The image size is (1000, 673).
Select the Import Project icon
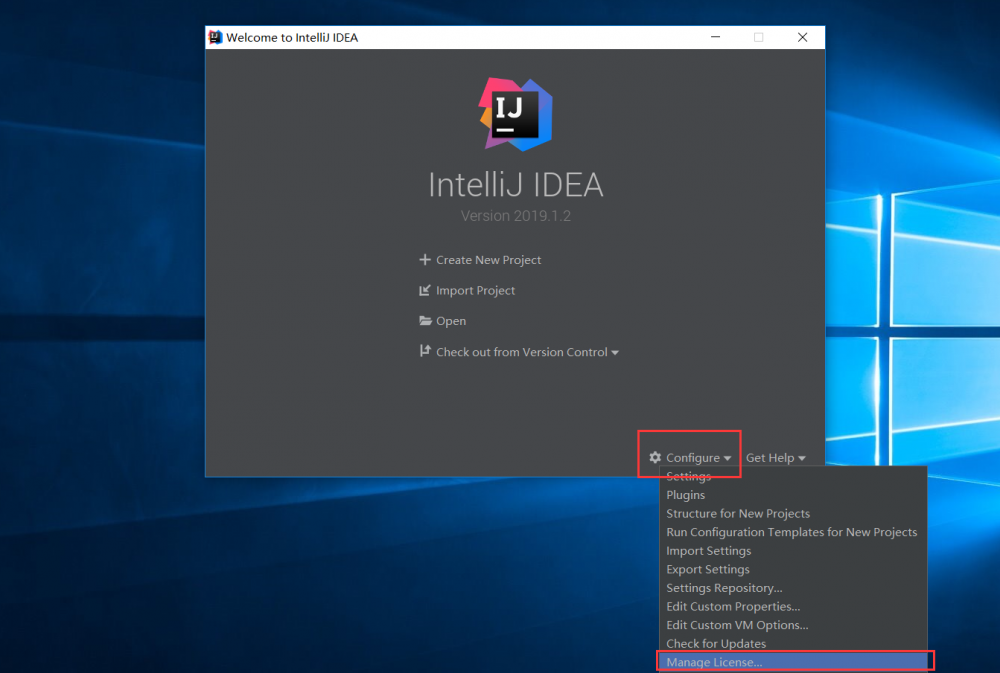point(424,290)
